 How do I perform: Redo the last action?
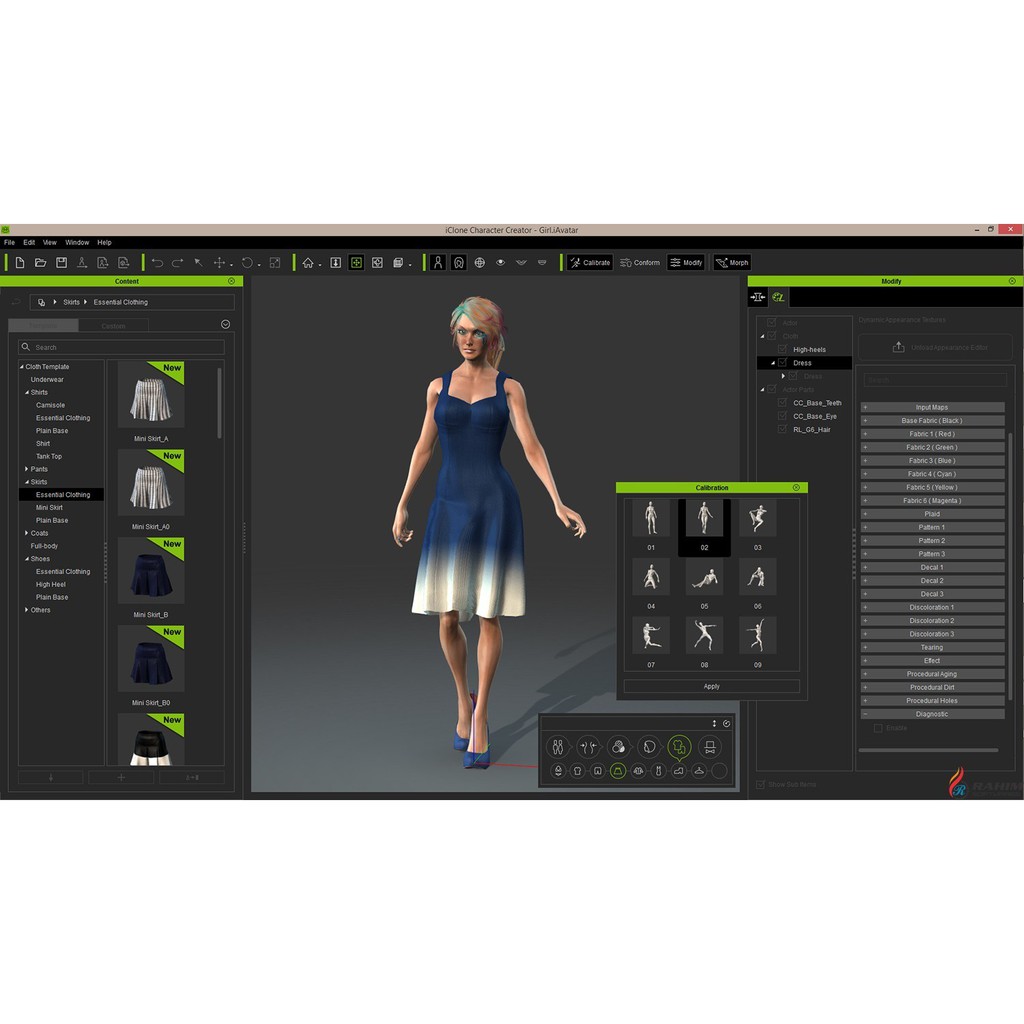[178, 263]
